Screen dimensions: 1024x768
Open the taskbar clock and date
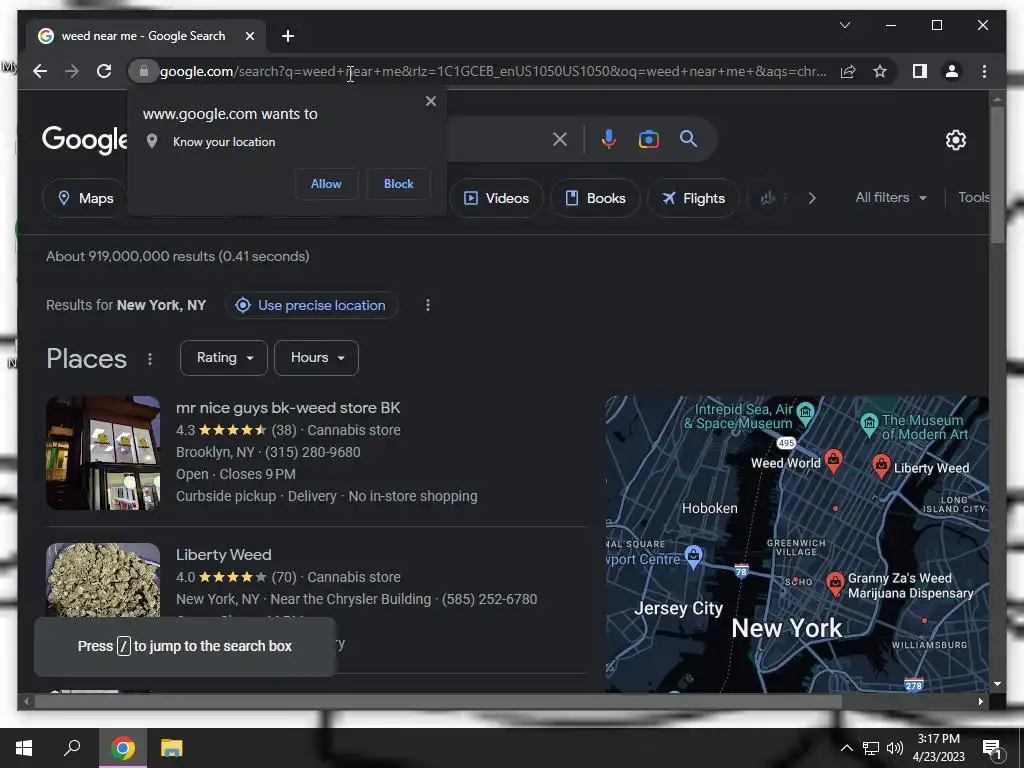(x=938, y=748)
